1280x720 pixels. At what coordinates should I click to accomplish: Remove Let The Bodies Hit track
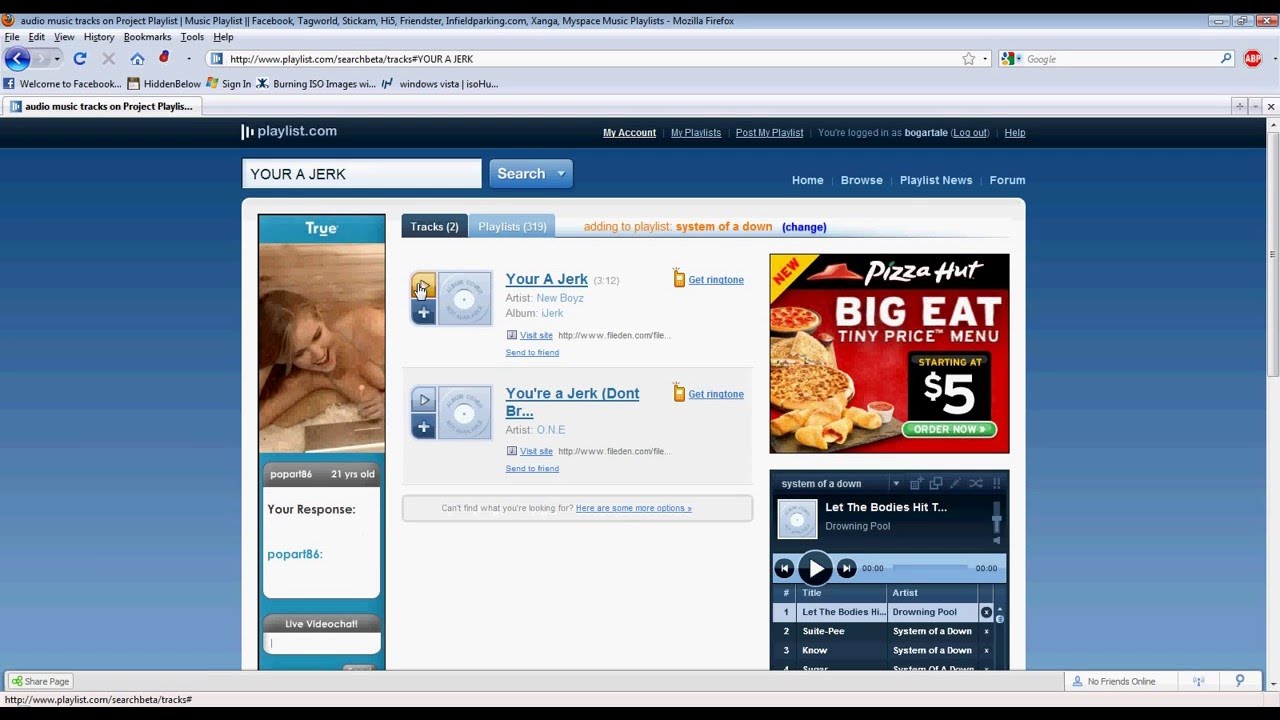coord(986,612)
